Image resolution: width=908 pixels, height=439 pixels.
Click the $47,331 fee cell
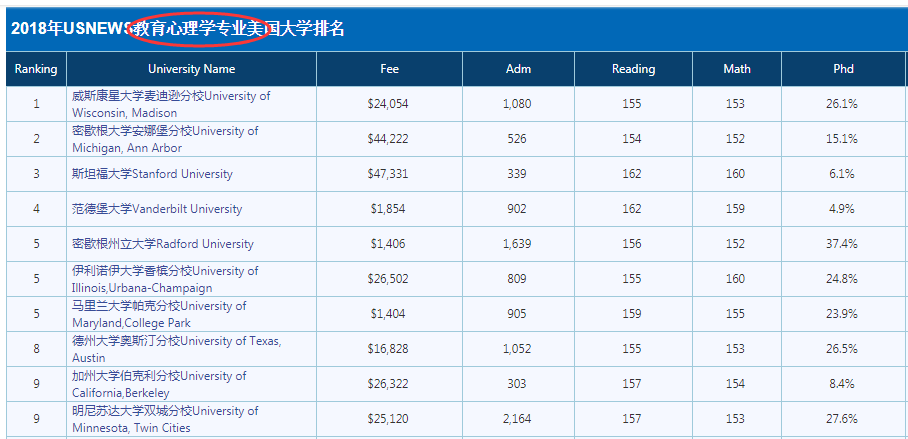coord(388,174)
